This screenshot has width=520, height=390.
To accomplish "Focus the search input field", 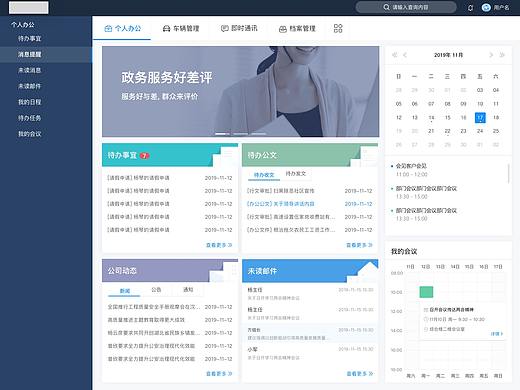I will pyautogui.click(x=406, y=7).
